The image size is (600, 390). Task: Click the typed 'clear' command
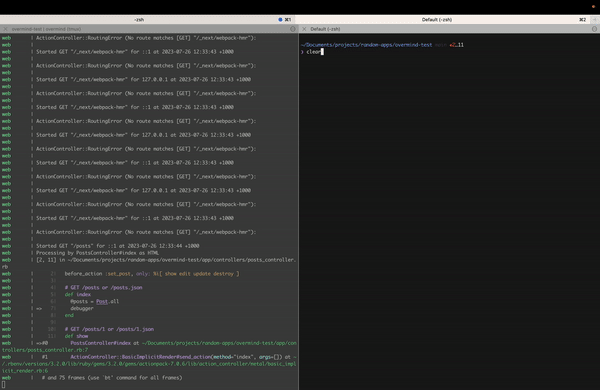pos(313,52)
